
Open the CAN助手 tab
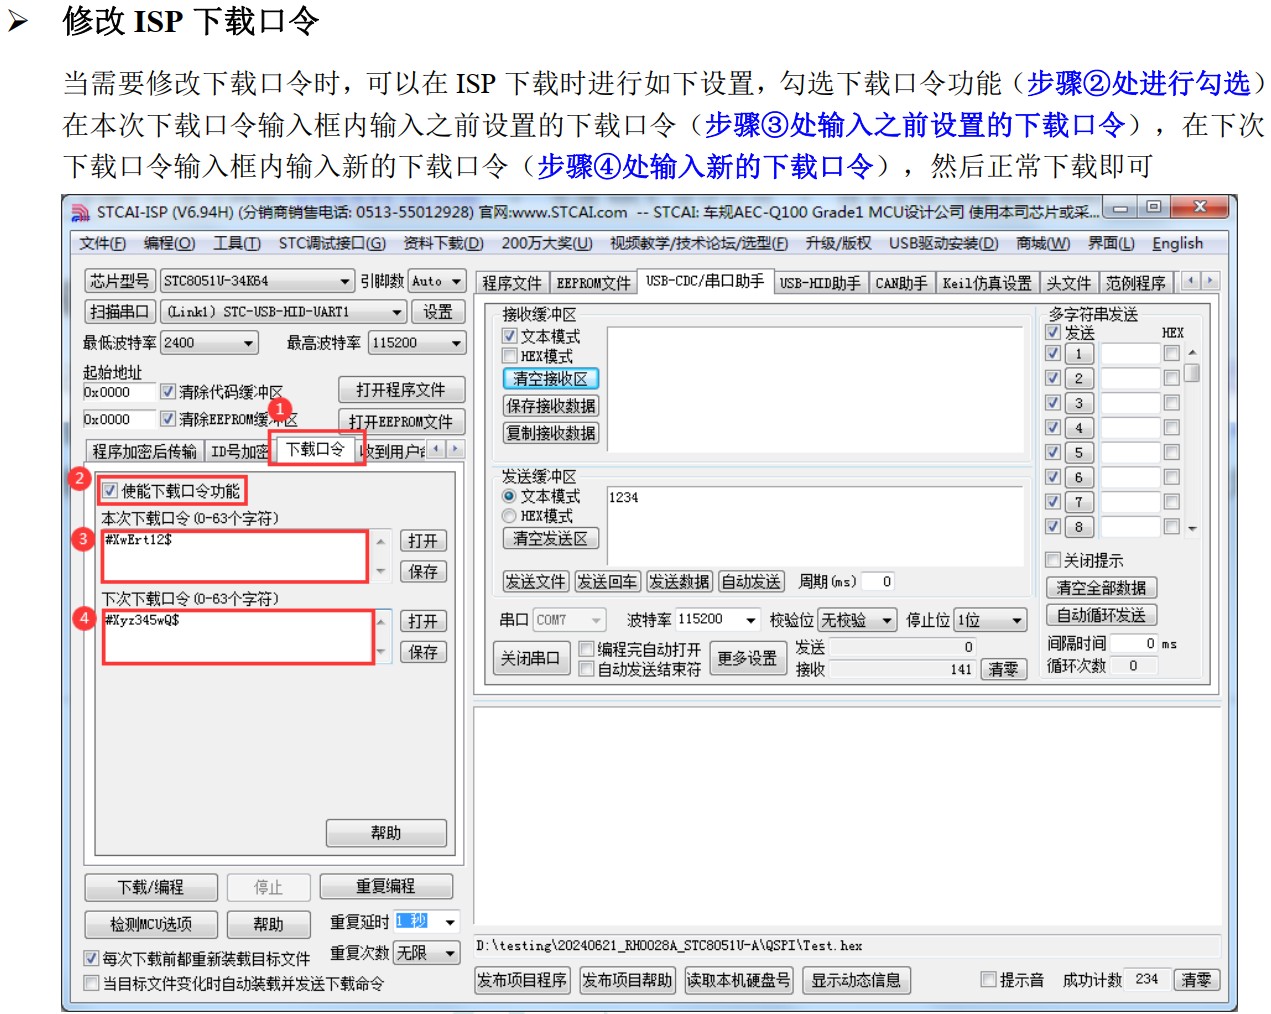(901, 283)
